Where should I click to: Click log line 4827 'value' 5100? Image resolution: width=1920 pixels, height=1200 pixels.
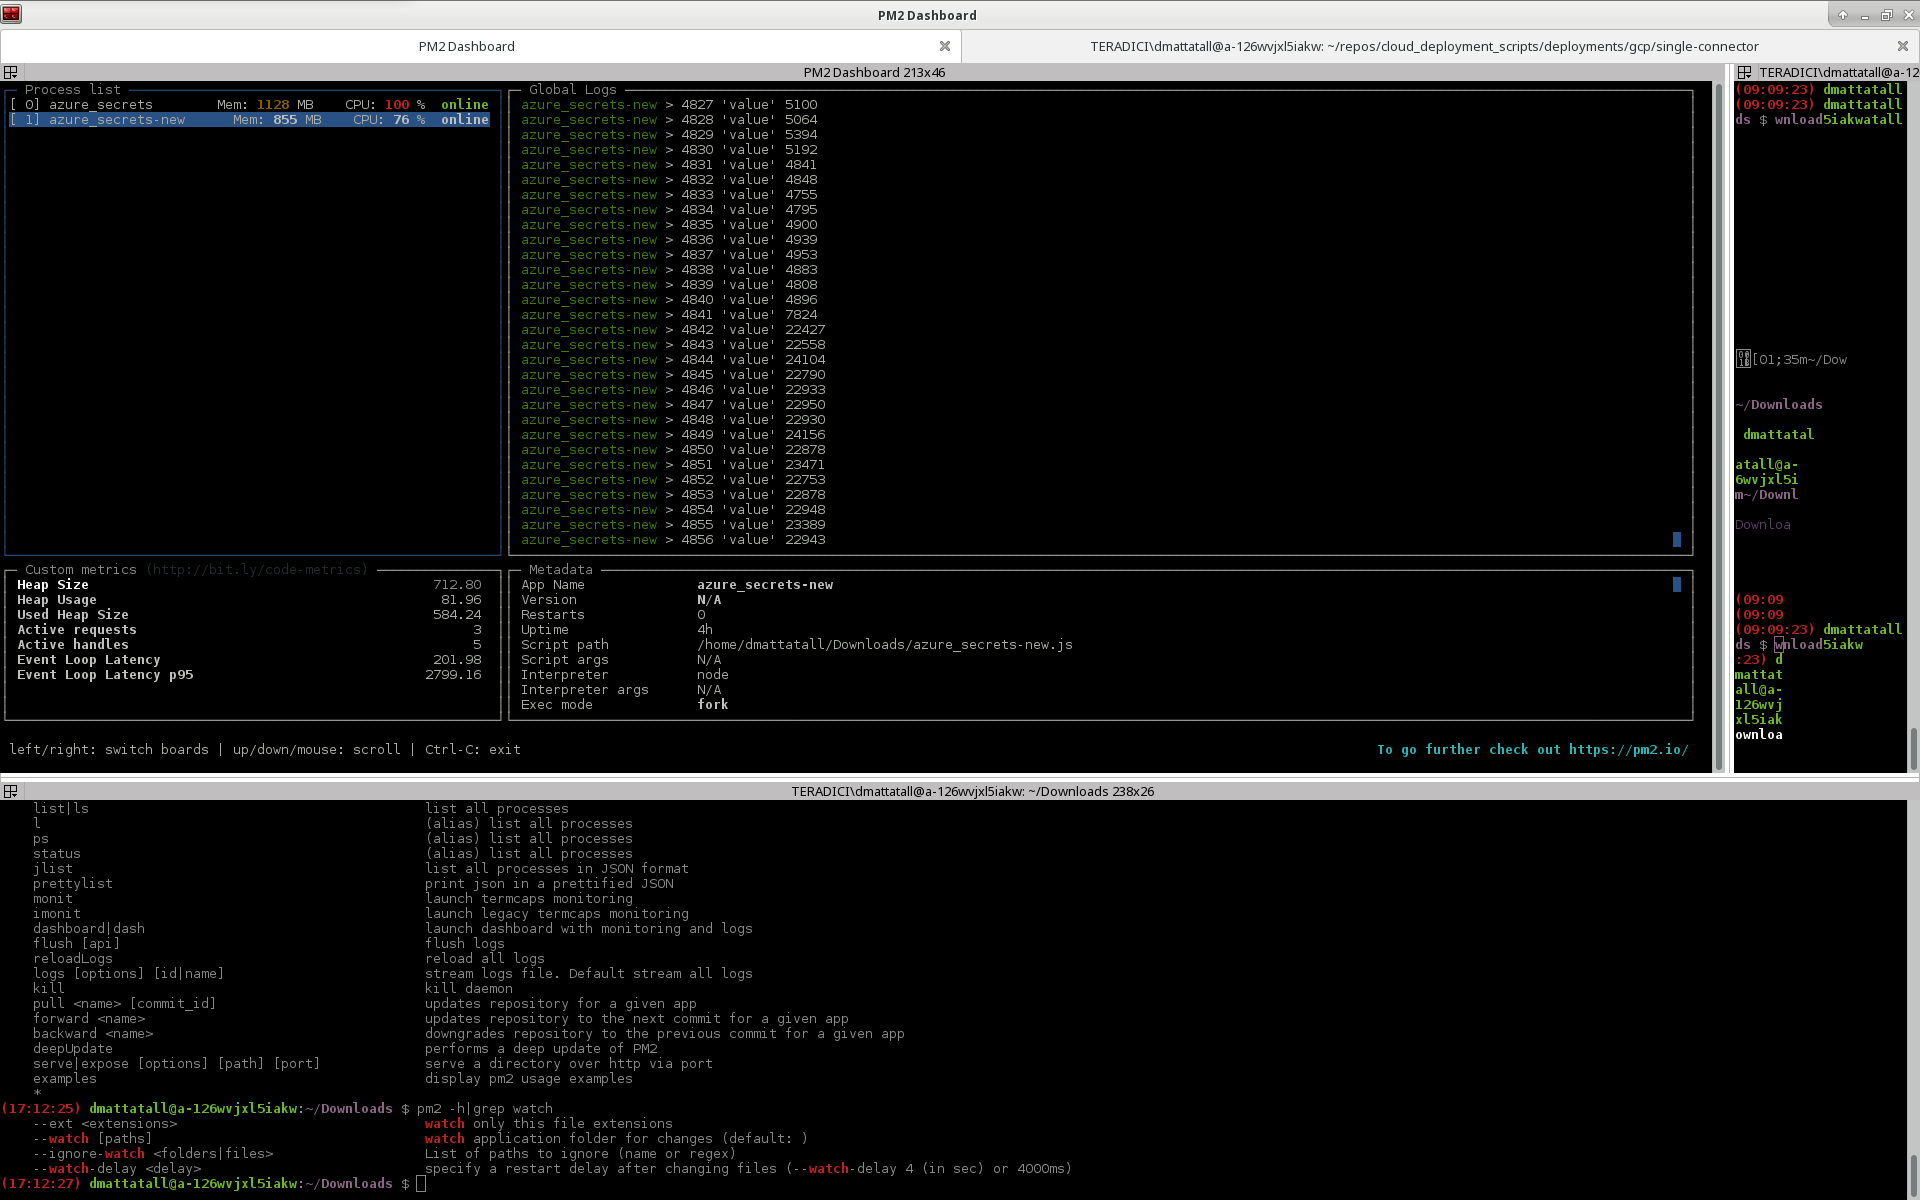pyautogui.click(x=669, y=104)
